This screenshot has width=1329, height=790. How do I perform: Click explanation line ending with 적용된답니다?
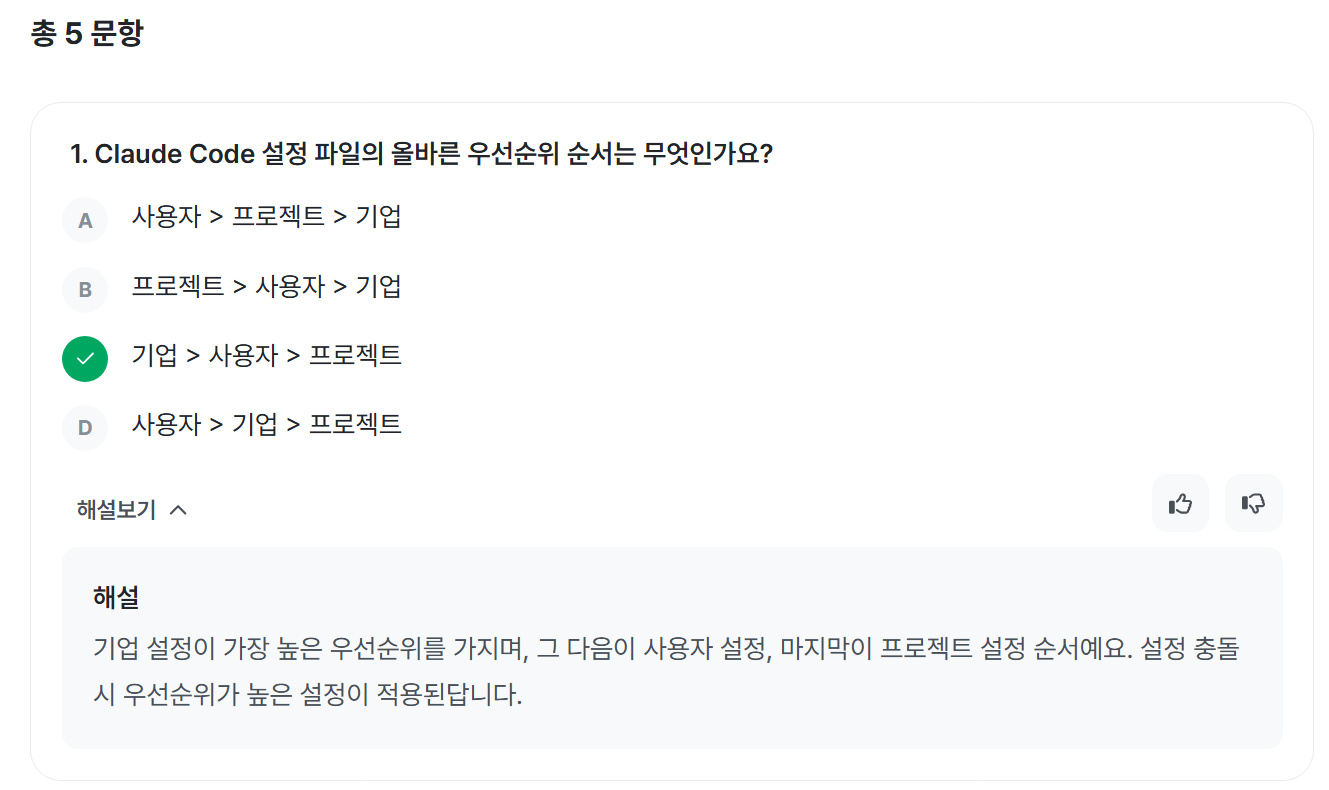pyautogui.click(x=307, y=695)
